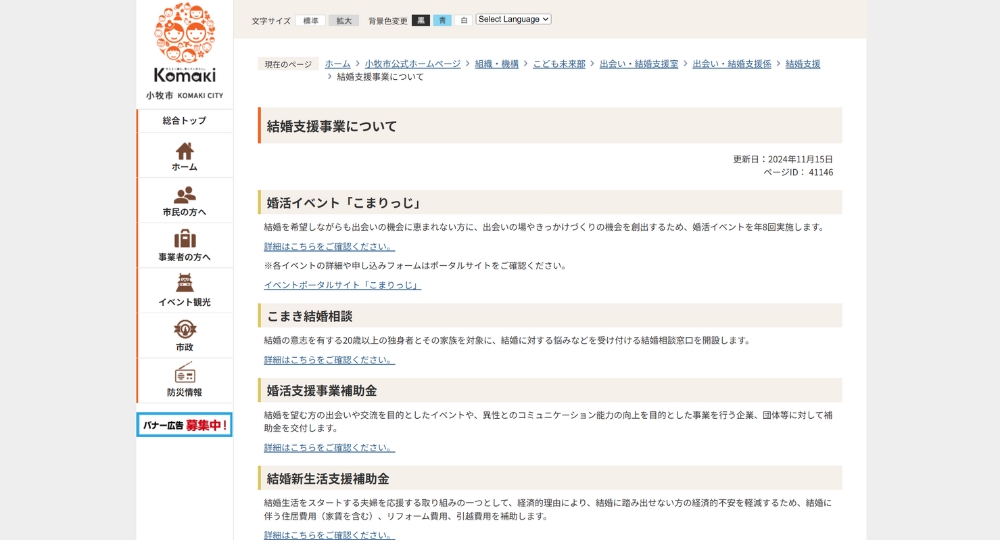Click the Komaki city logo
Viewport: 1000px width, 540px height.
184,52
